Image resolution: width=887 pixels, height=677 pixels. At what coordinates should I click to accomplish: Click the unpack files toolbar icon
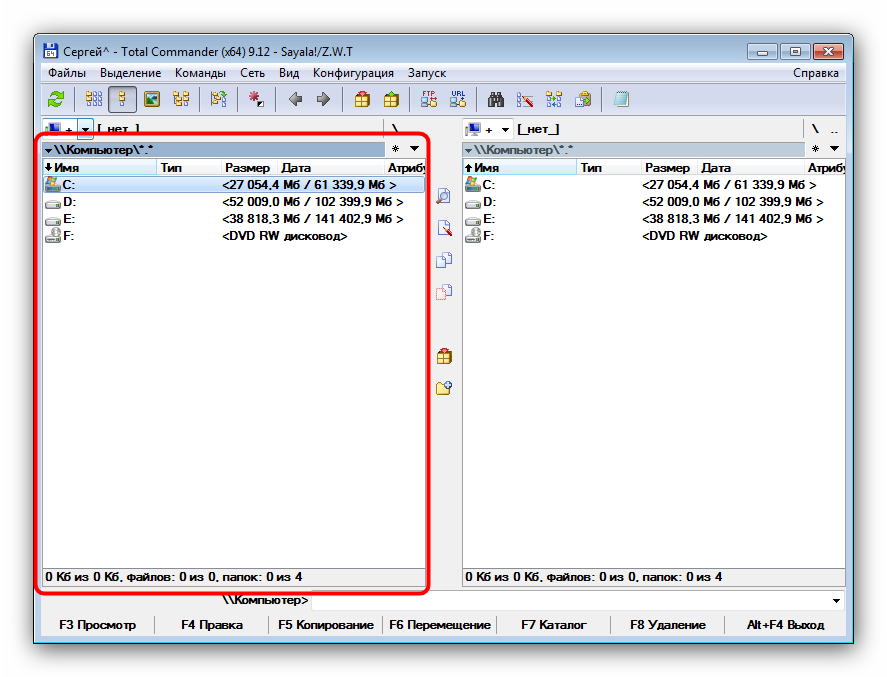tap(391, 100)
